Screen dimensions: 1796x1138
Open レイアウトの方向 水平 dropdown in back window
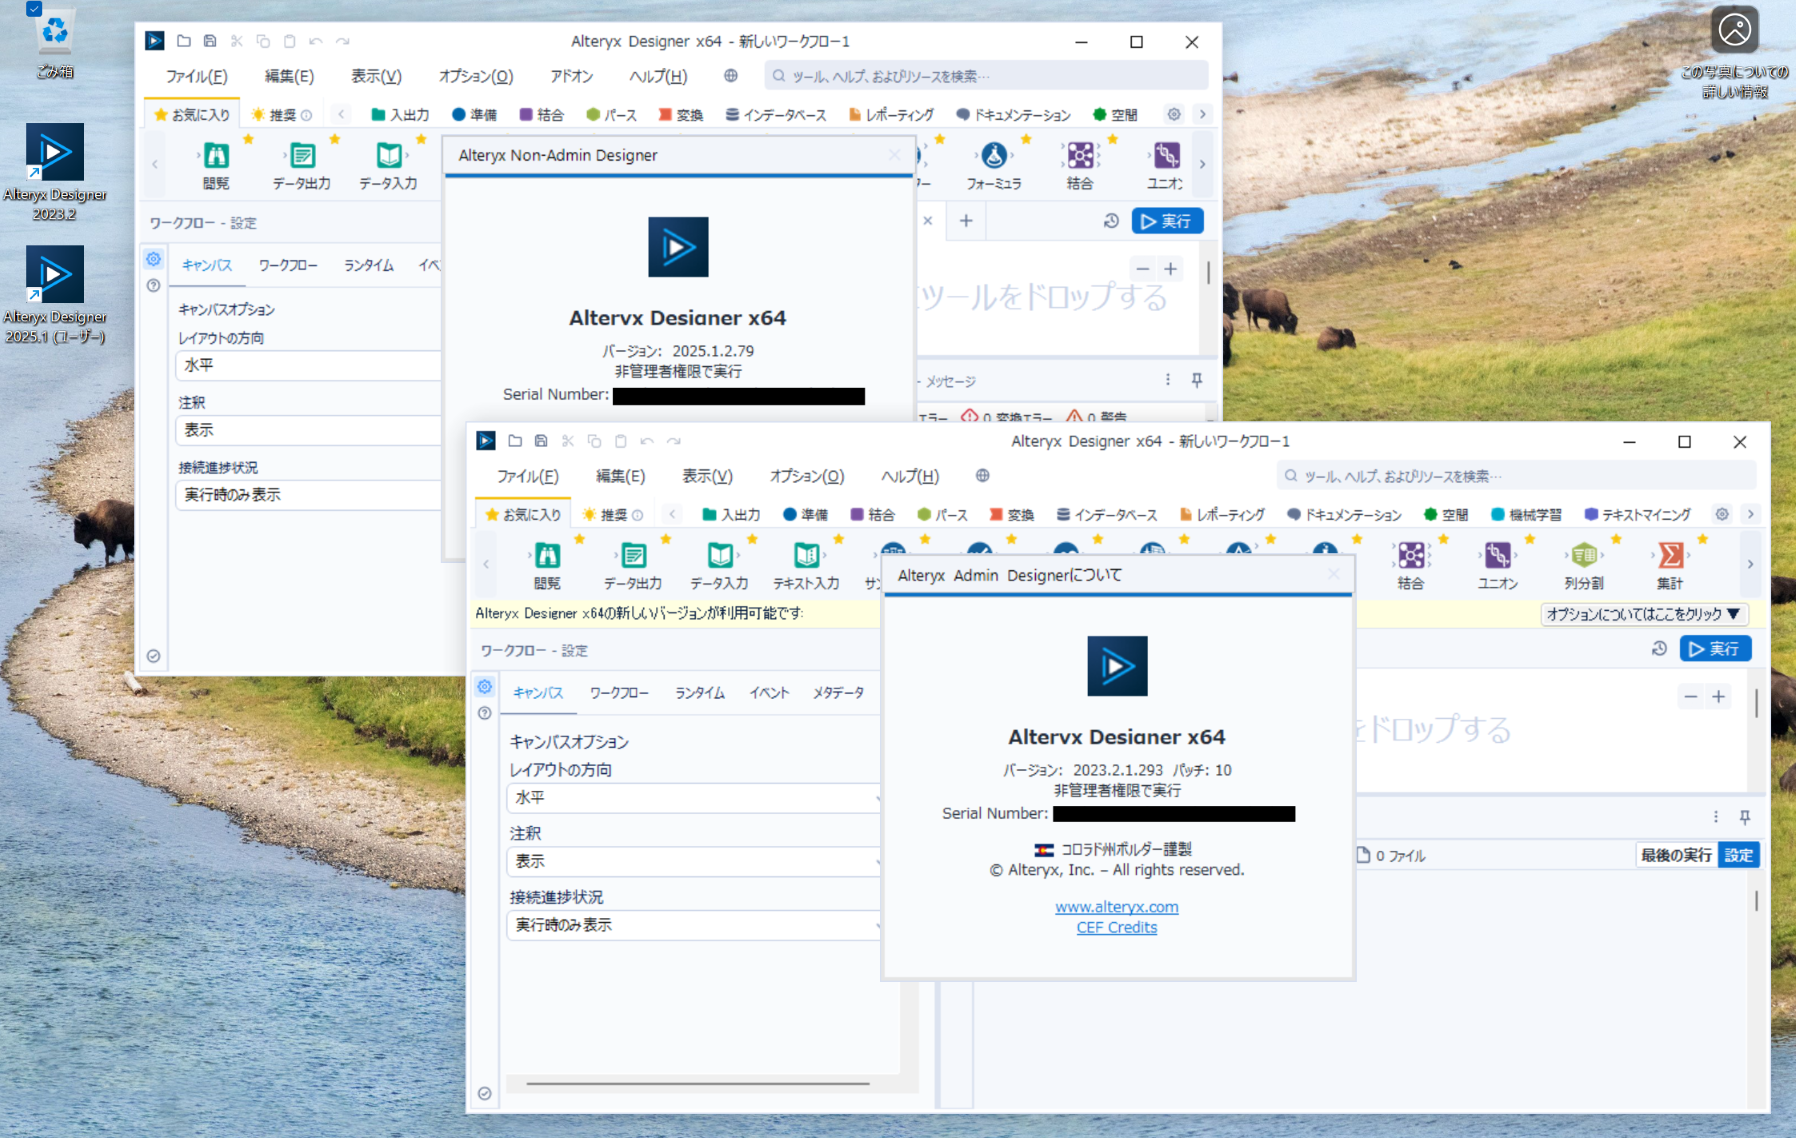[x=309, y=365]
